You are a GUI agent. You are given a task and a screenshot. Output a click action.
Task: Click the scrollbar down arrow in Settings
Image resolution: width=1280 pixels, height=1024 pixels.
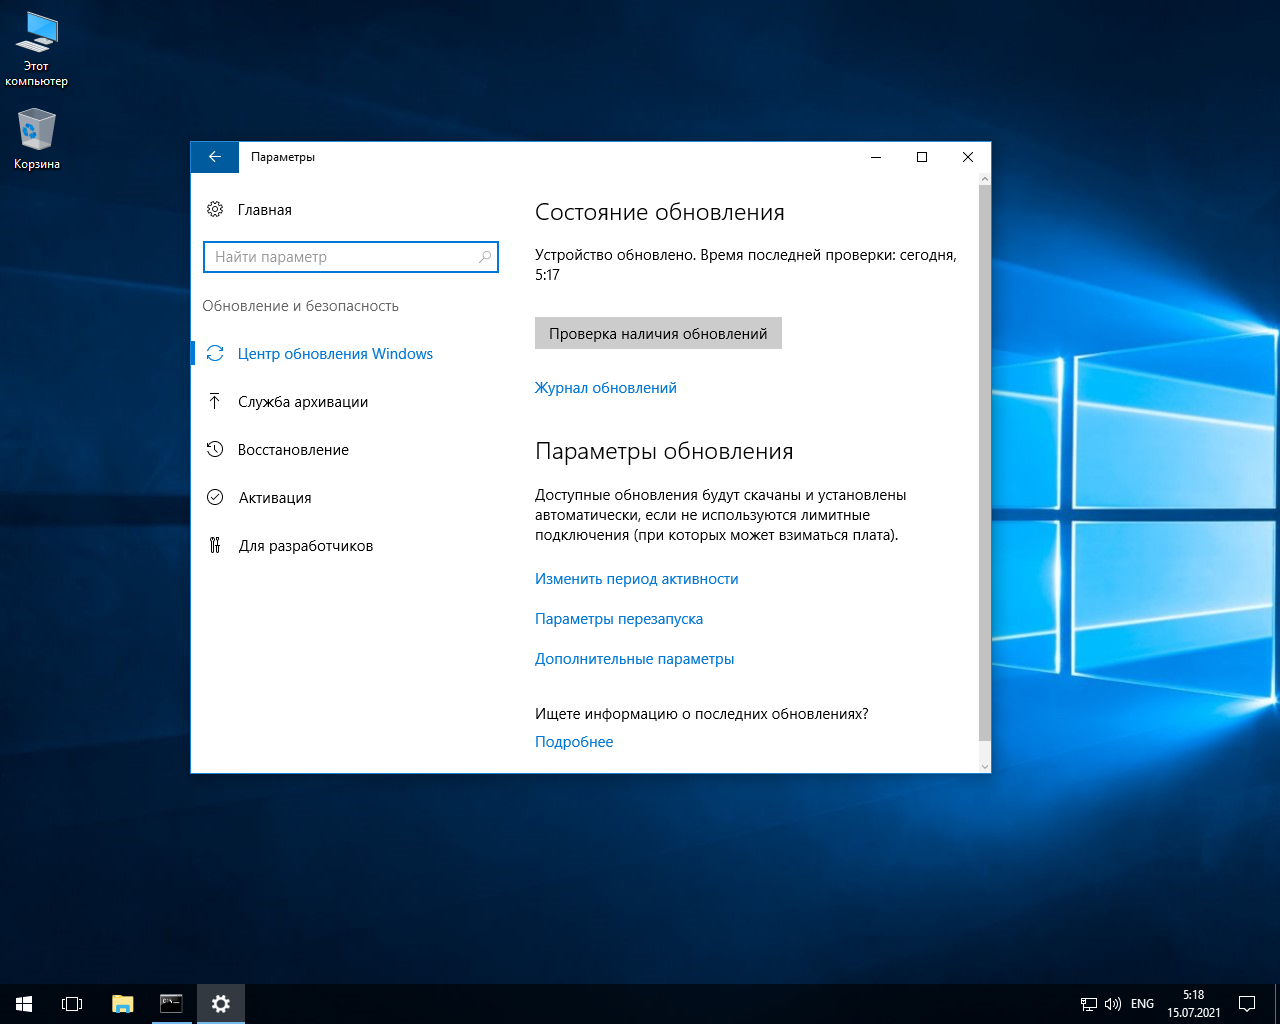point(985,766)
